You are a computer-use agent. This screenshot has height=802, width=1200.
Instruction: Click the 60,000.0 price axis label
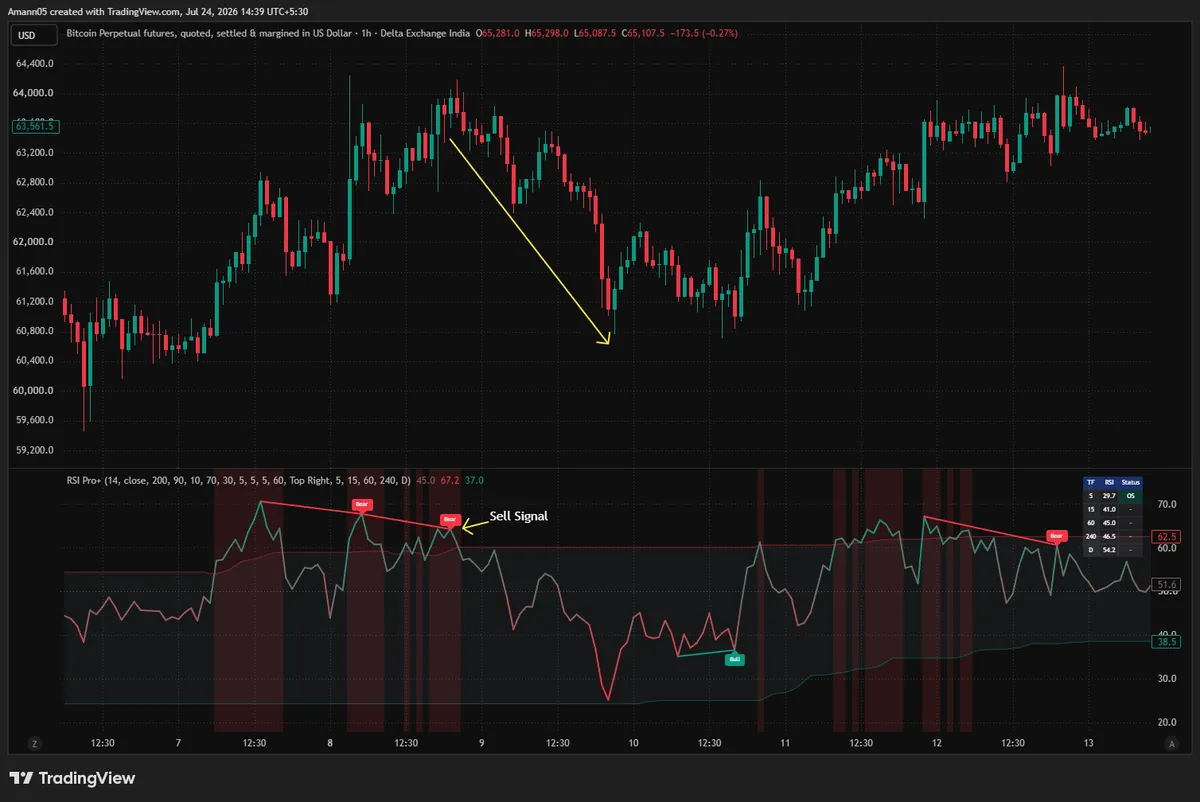(x=34, y=390)
